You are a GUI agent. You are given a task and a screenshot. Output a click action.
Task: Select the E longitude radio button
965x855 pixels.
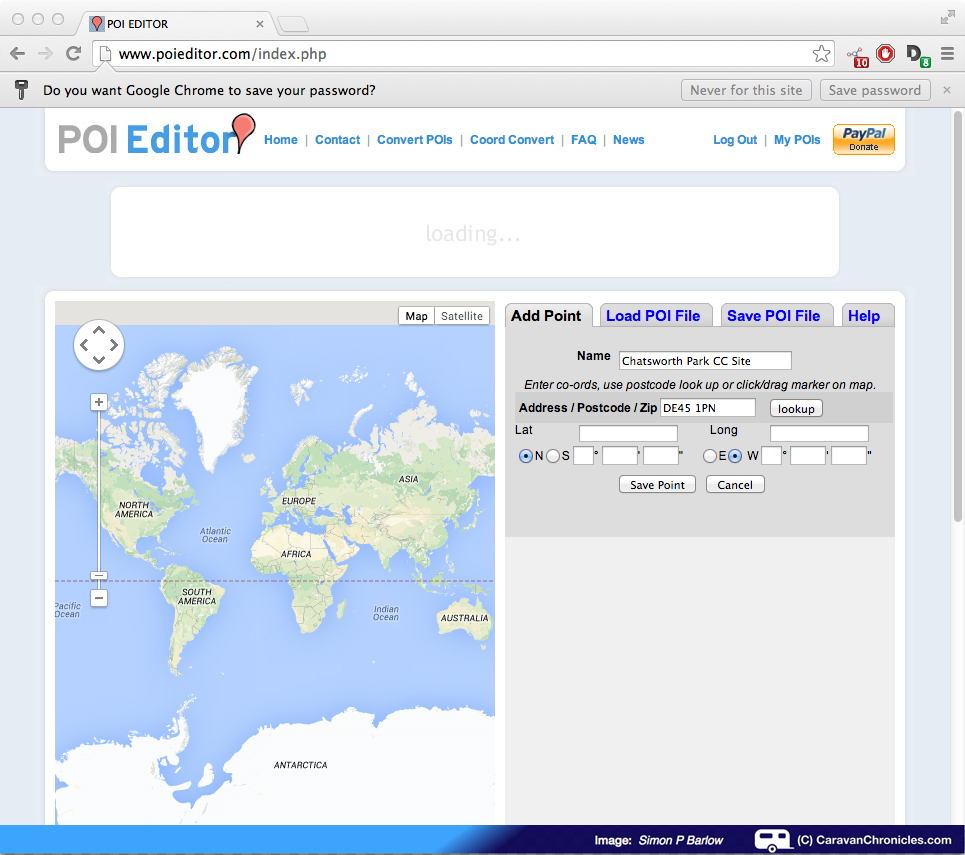click(x=710, y=456)
